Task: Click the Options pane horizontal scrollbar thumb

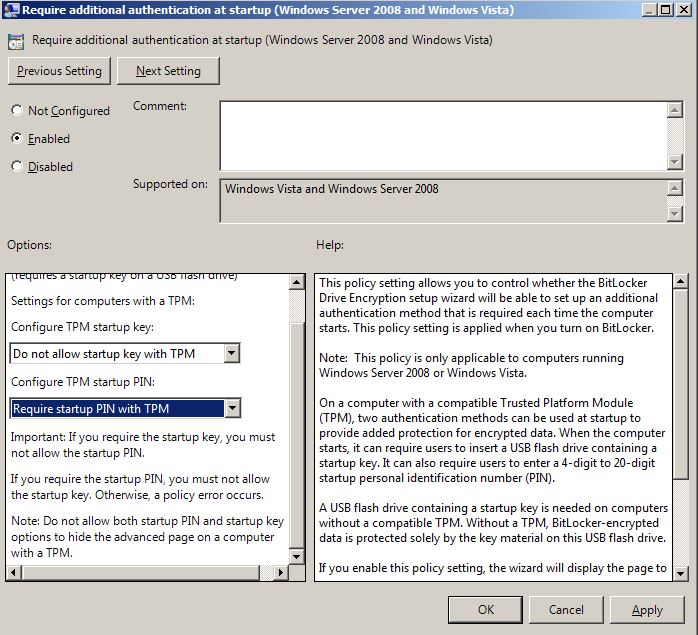Action: pos(140,573)
